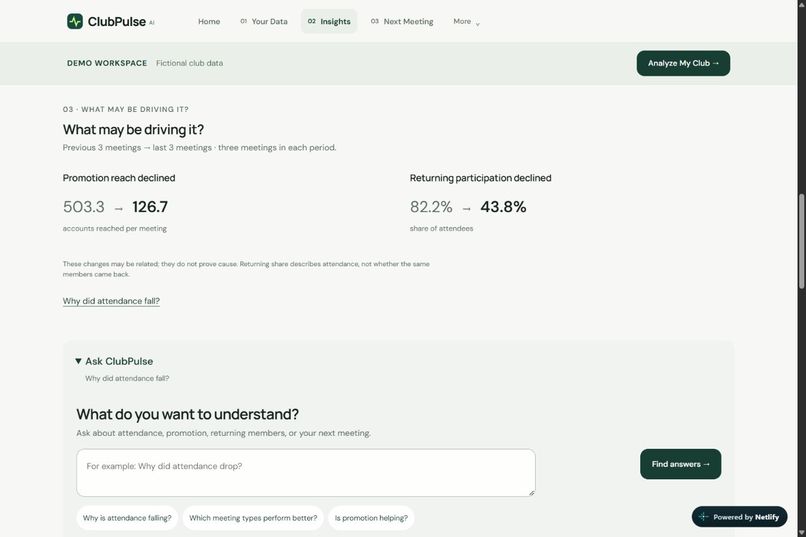Click the ClubPulse brand name

(117, 22)
